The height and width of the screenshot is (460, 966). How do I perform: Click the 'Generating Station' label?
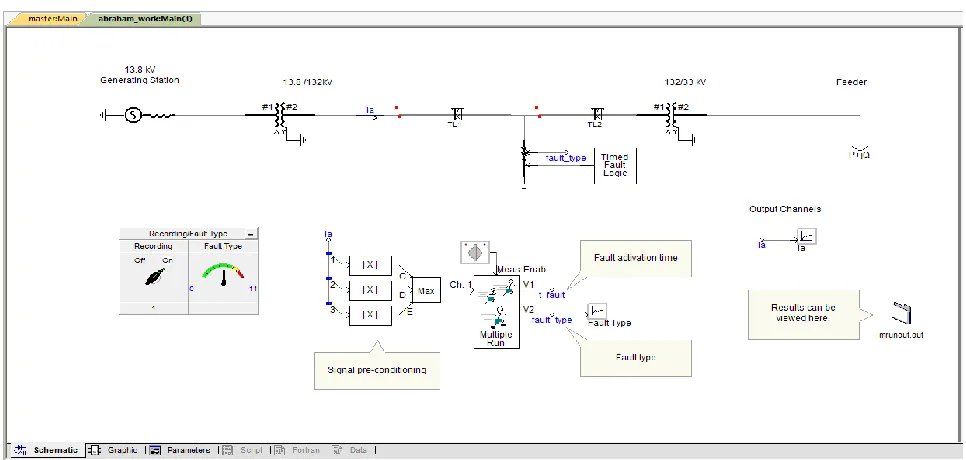coord(140,80)
